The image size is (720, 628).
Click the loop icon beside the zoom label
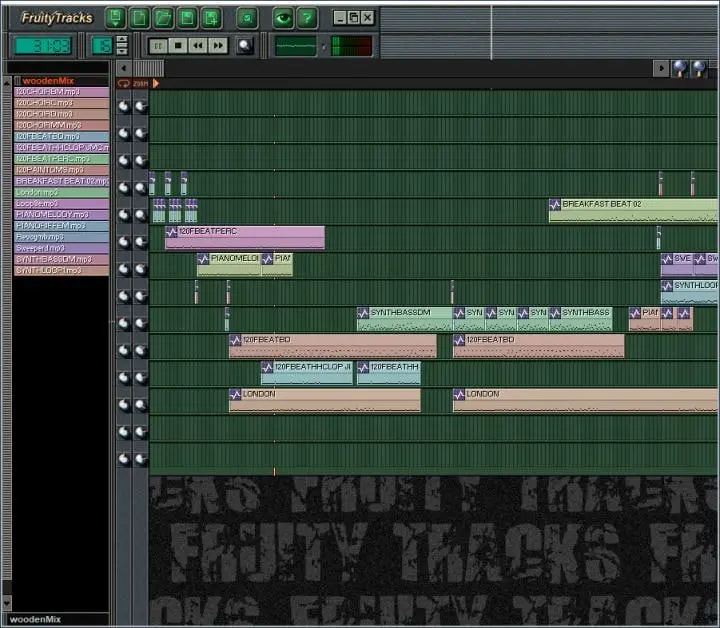(124, 83)
